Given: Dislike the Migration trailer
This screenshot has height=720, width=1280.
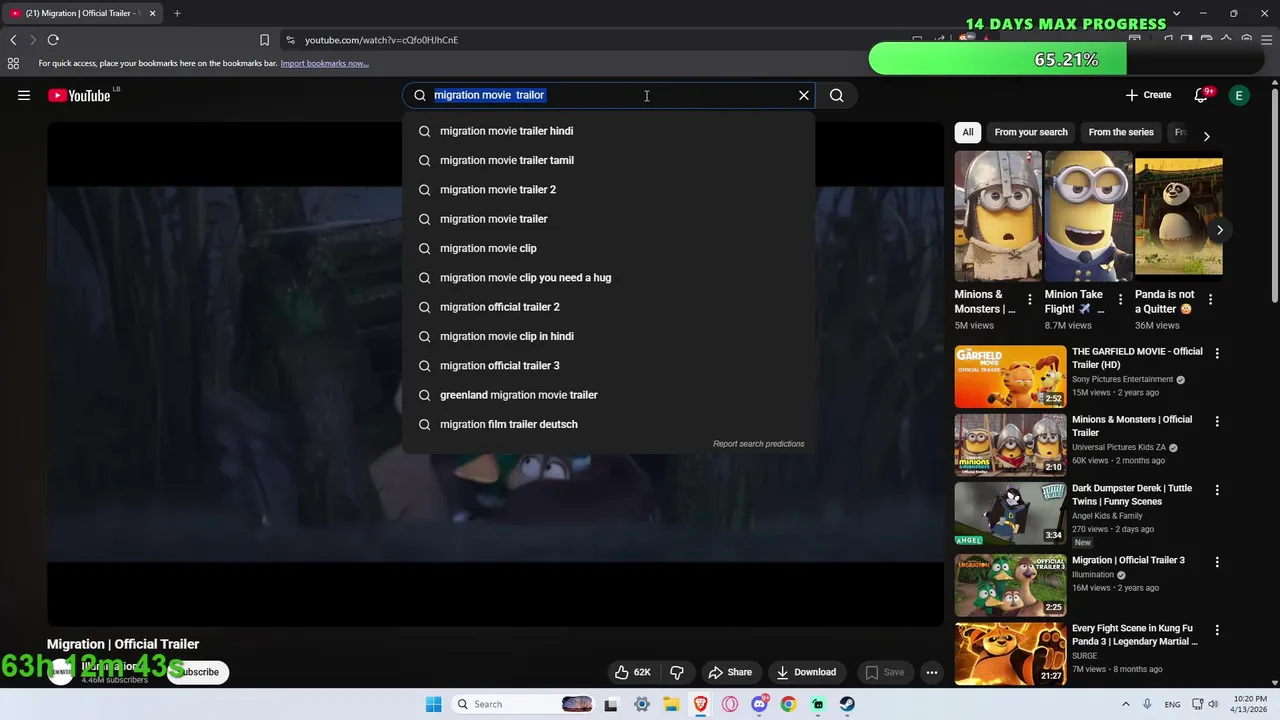Looking at the screenshot, I should tap(677, 672).
